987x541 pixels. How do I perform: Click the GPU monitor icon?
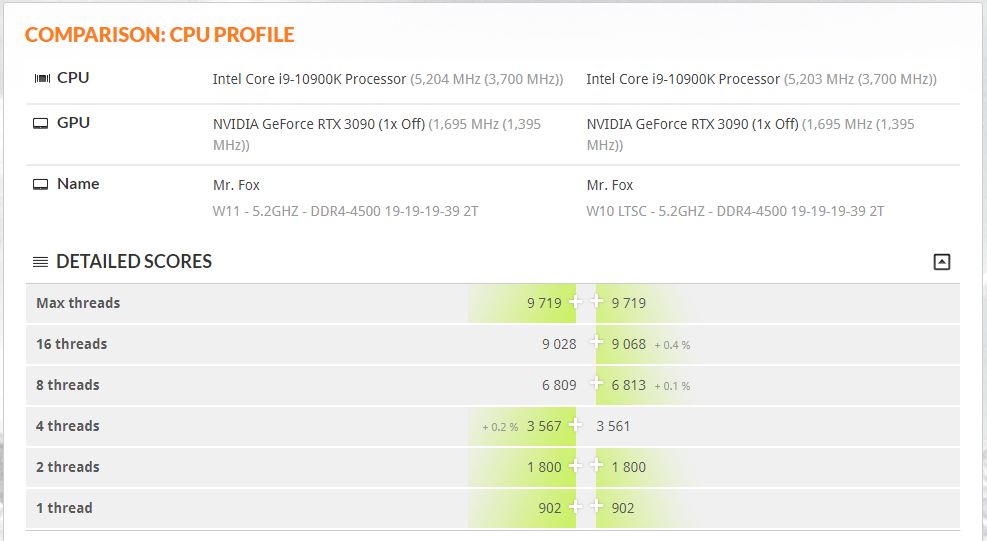(41, 123)
